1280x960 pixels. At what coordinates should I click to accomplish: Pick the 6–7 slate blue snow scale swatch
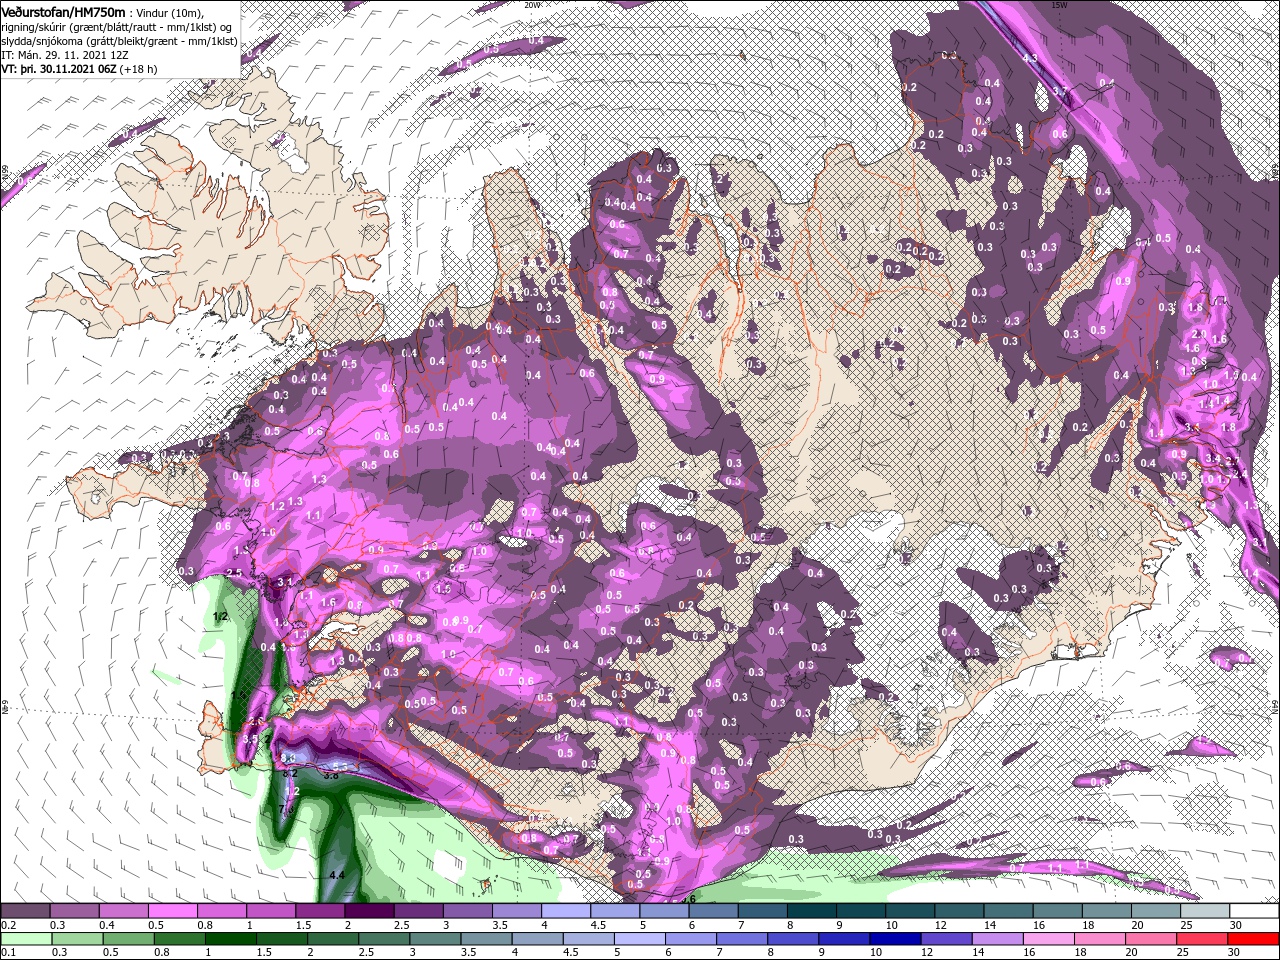(713, 911)
